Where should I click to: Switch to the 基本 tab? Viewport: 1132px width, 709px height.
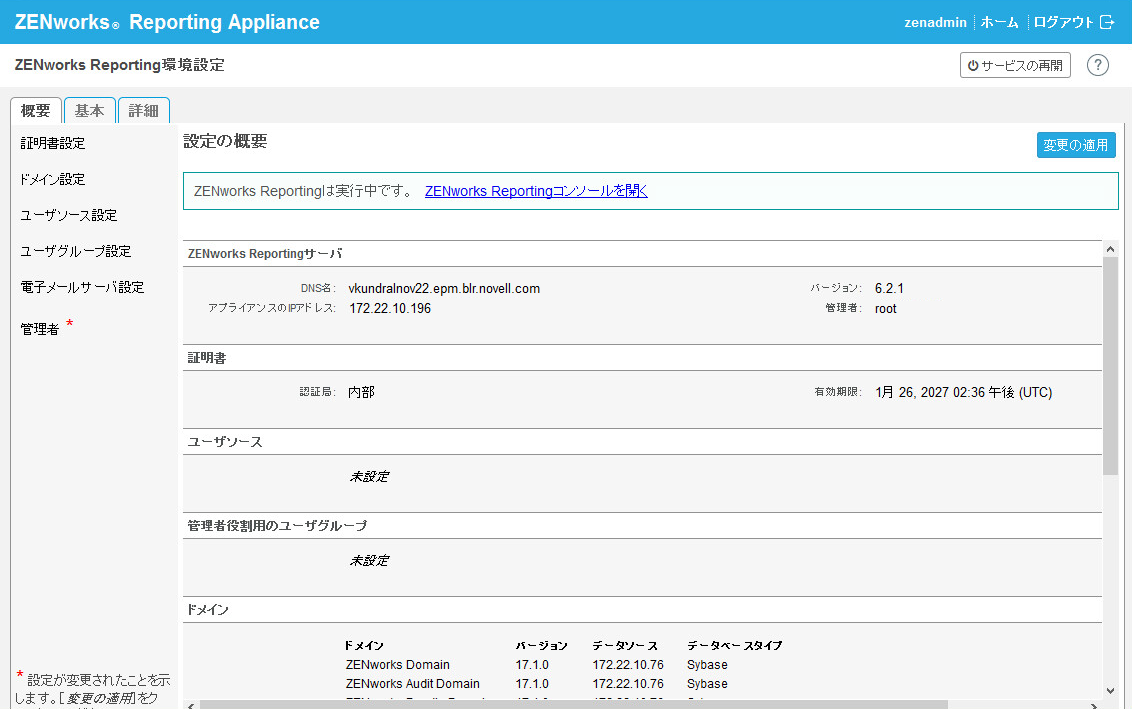[x=90, y=111]
